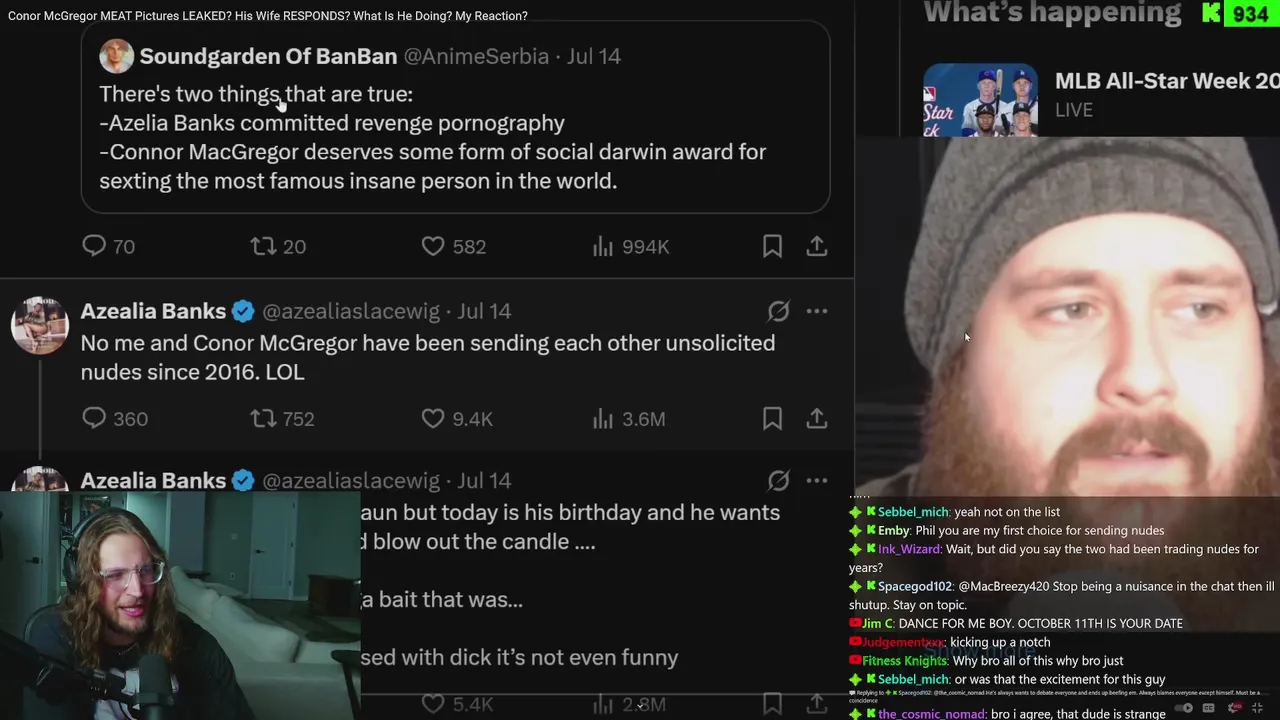The height and width of the screenshot is (720, 1280).
Task: Share the tweet with 994K views
Action: pos(817,246)
